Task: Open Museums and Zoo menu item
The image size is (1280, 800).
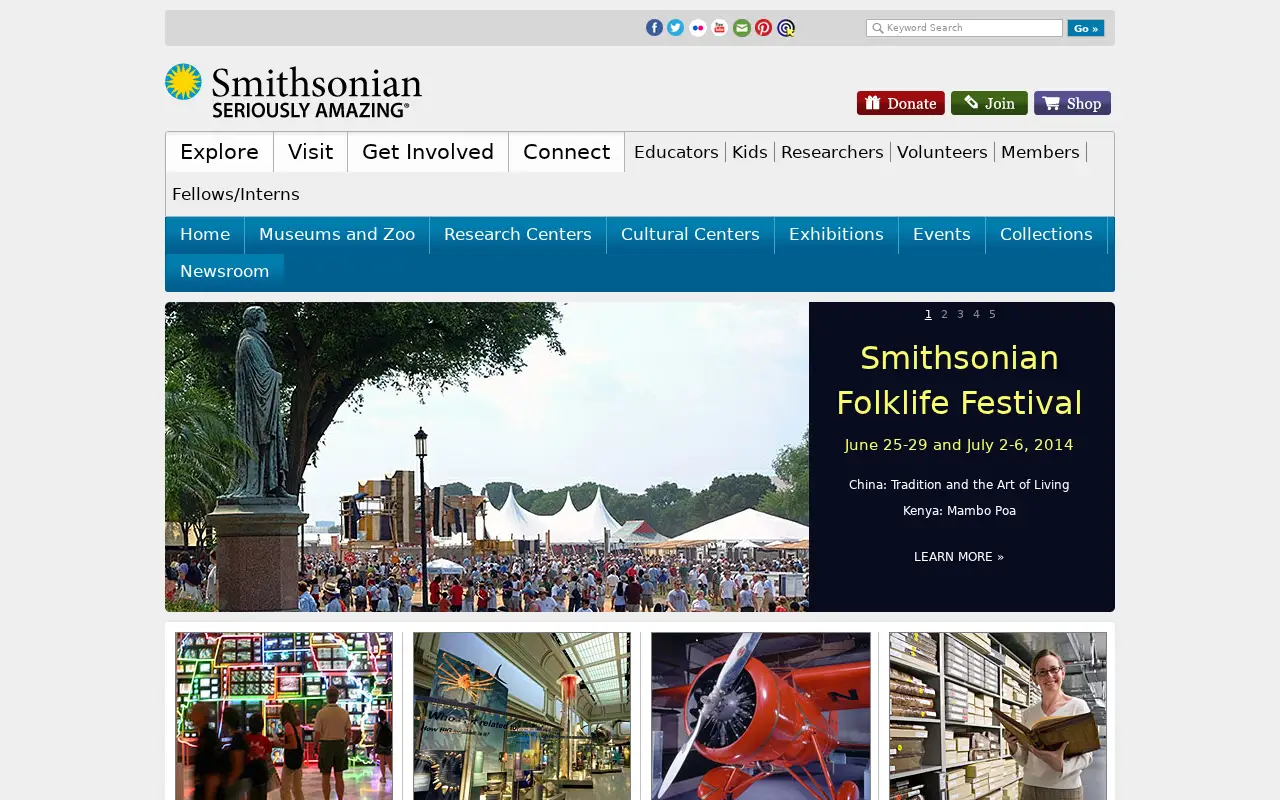Action: click(337, 234)
